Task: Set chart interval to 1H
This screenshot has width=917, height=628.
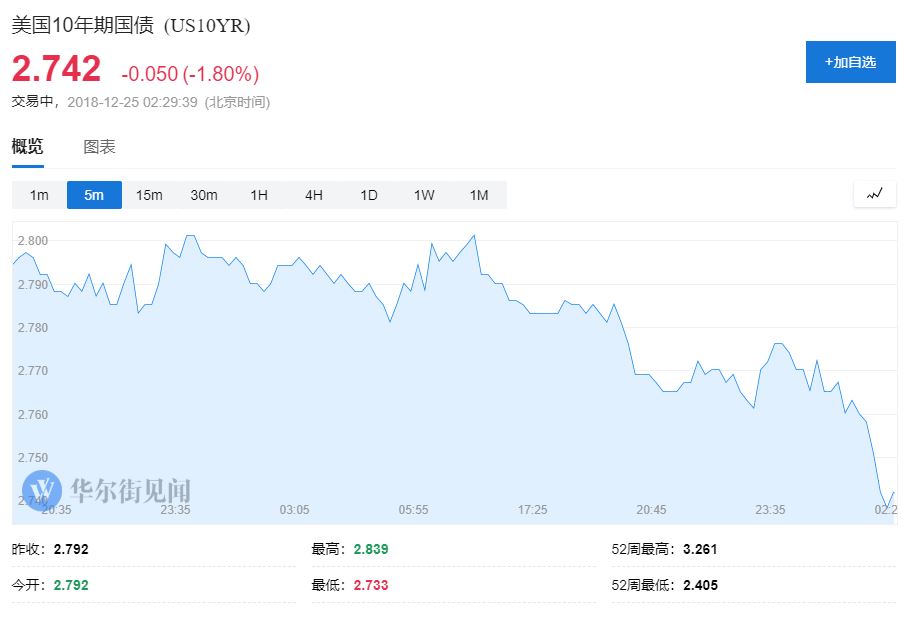Action: [x=259, y=195]
